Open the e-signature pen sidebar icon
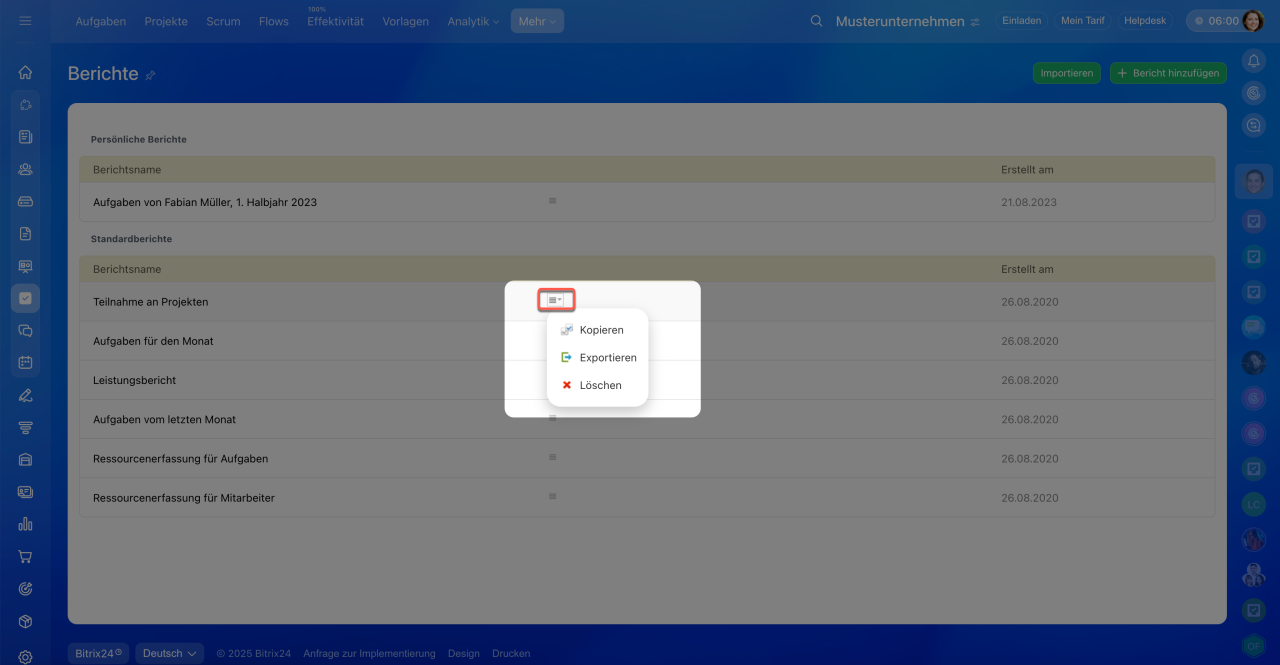The image size is (1280, 665). tap(25, 395)
